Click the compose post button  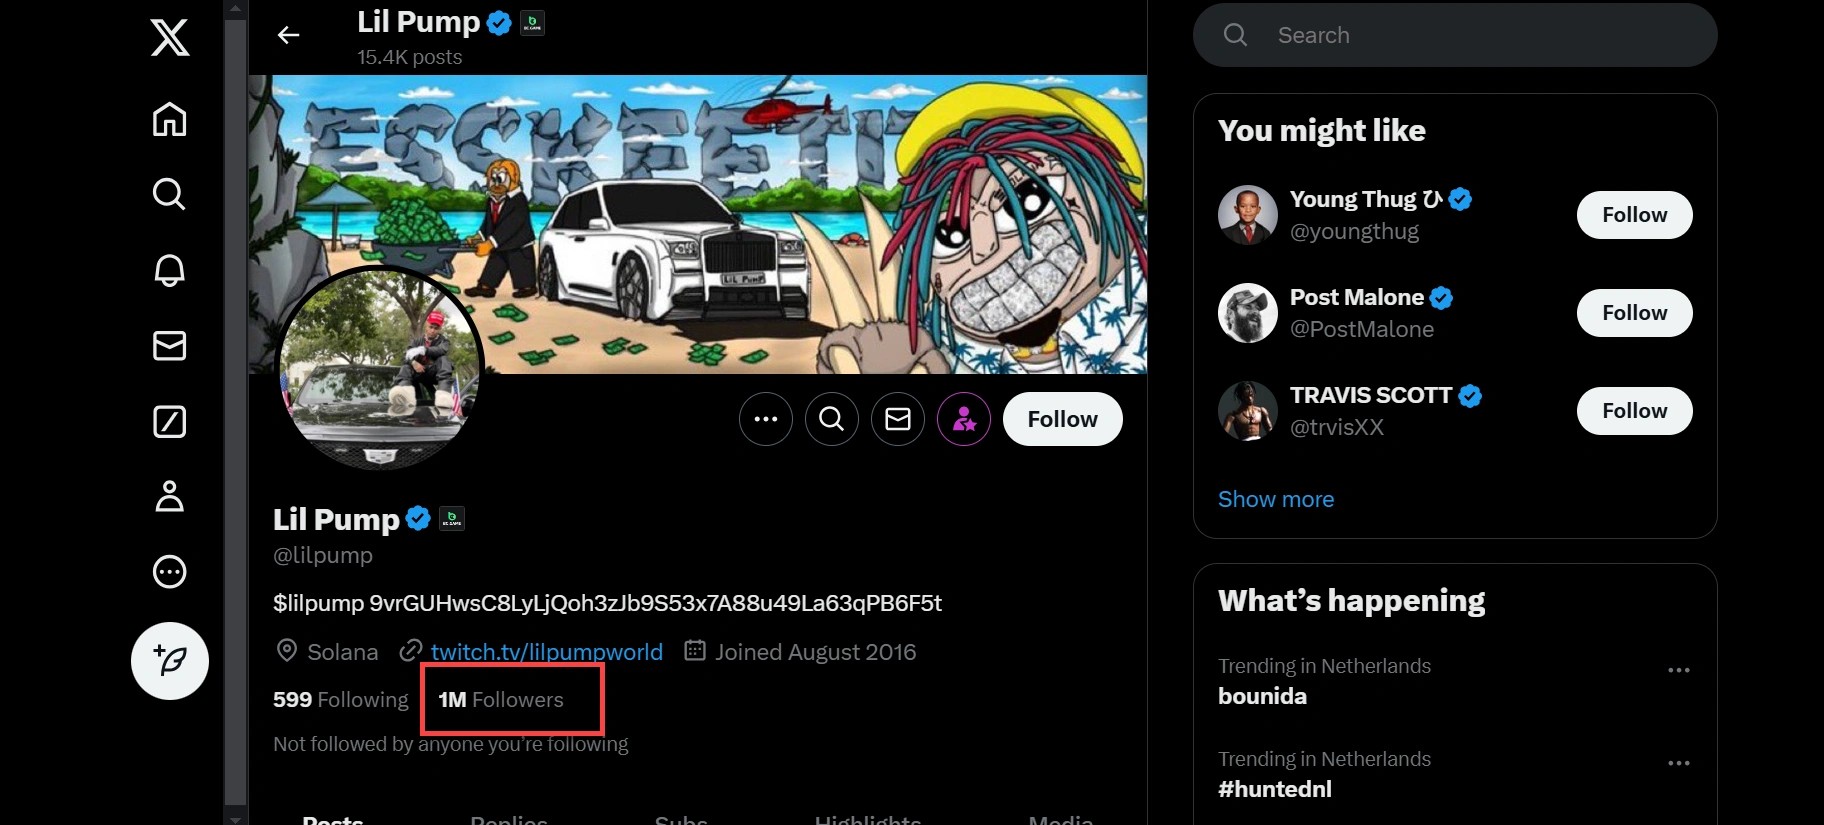169,661
